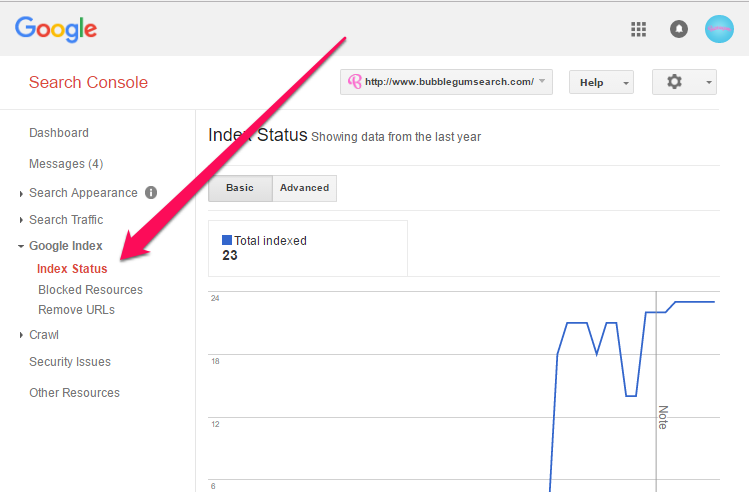Click the 'Showing data from the last year' text
This screenshot has width=749, height=492.
pos(396,137)
